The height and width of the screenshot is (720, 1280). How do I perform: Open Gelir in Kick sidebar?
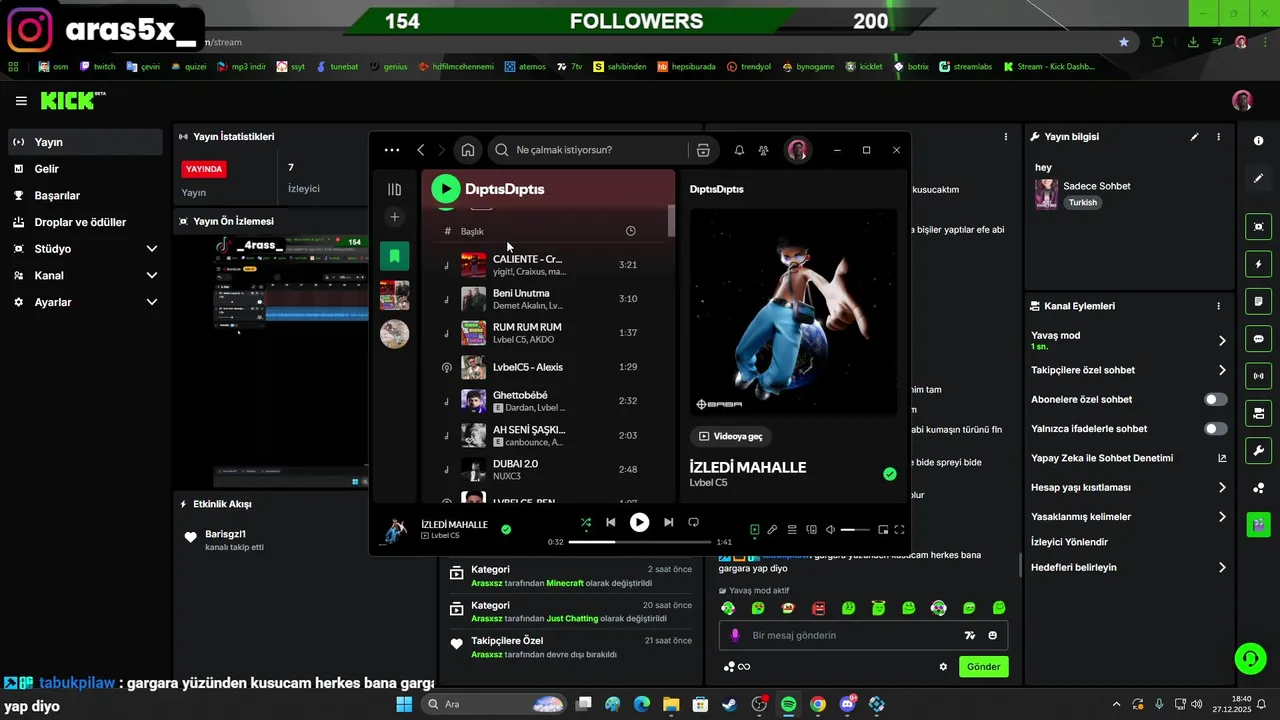84,169
